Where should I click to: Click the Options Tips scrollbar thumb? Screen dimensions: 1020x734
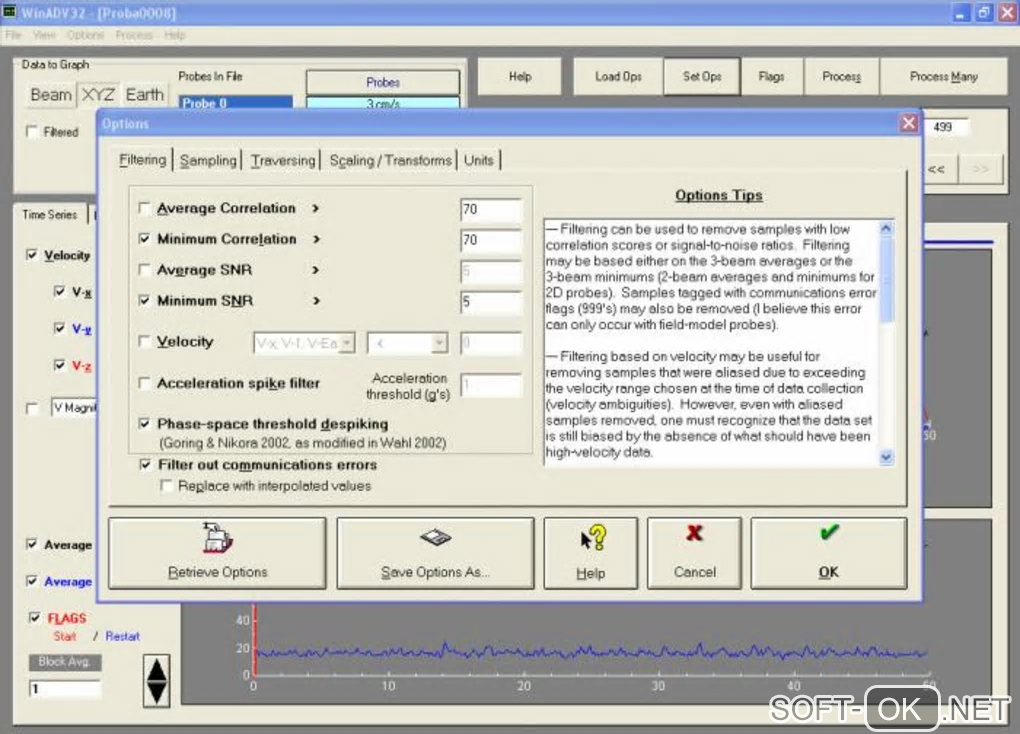click(886, 278)
